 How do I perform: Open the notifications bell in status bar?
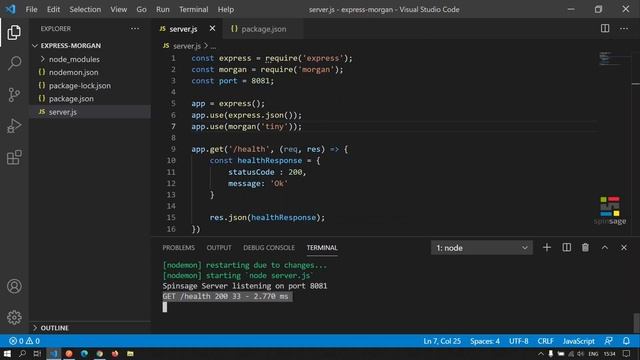click(626, 341)
